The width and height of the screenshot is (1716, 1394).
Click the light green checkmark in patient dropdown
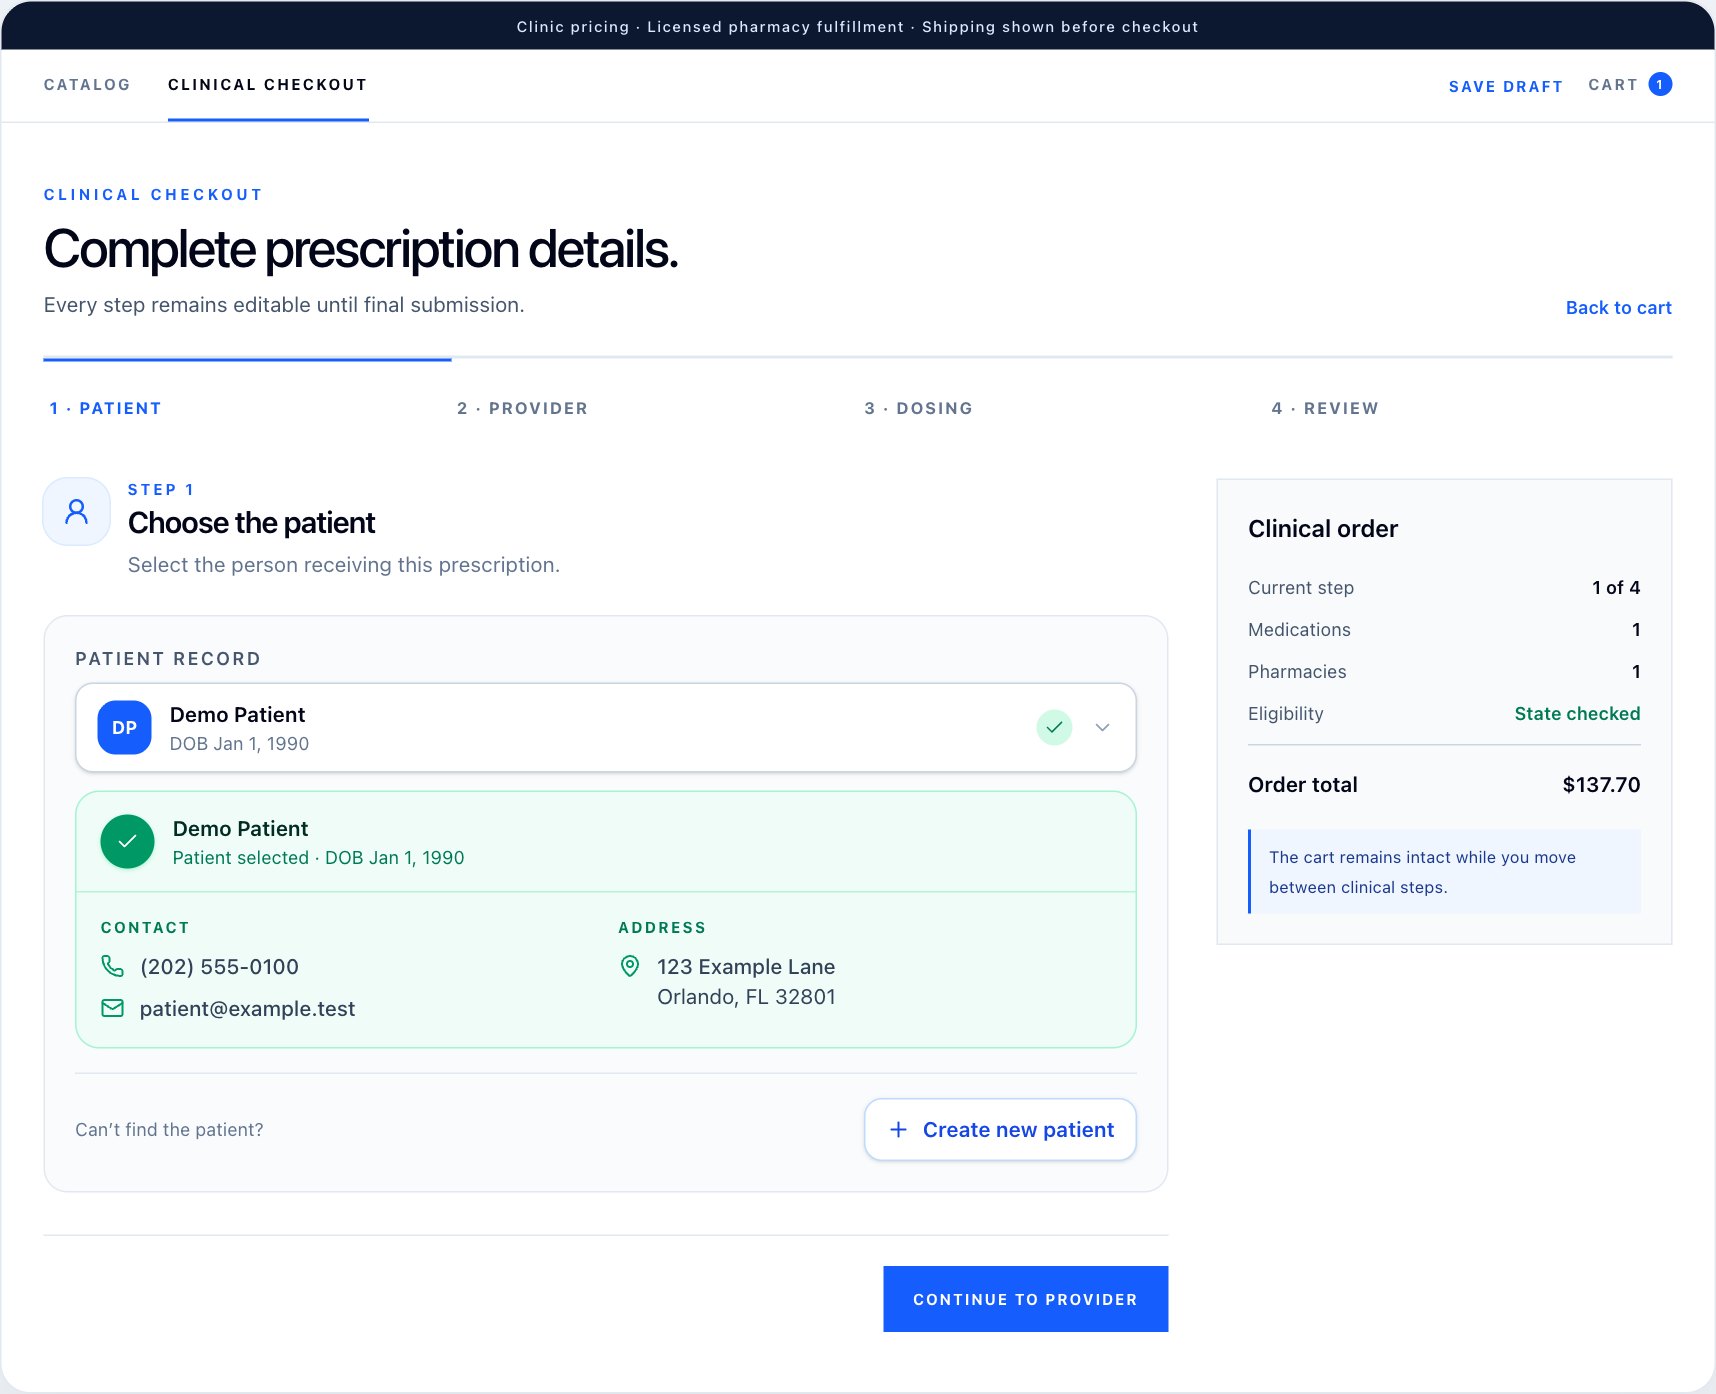1054,727
